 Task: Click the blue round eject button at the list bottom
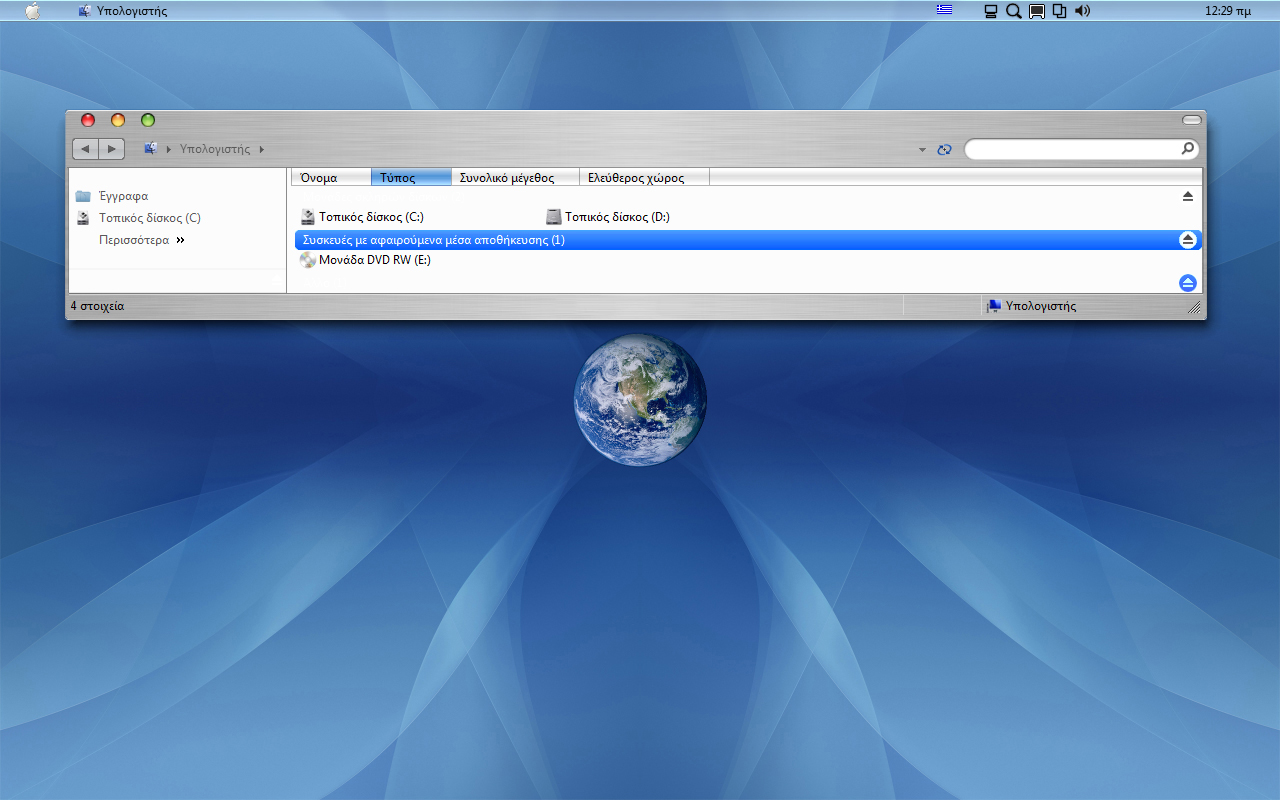(1188, 283)
